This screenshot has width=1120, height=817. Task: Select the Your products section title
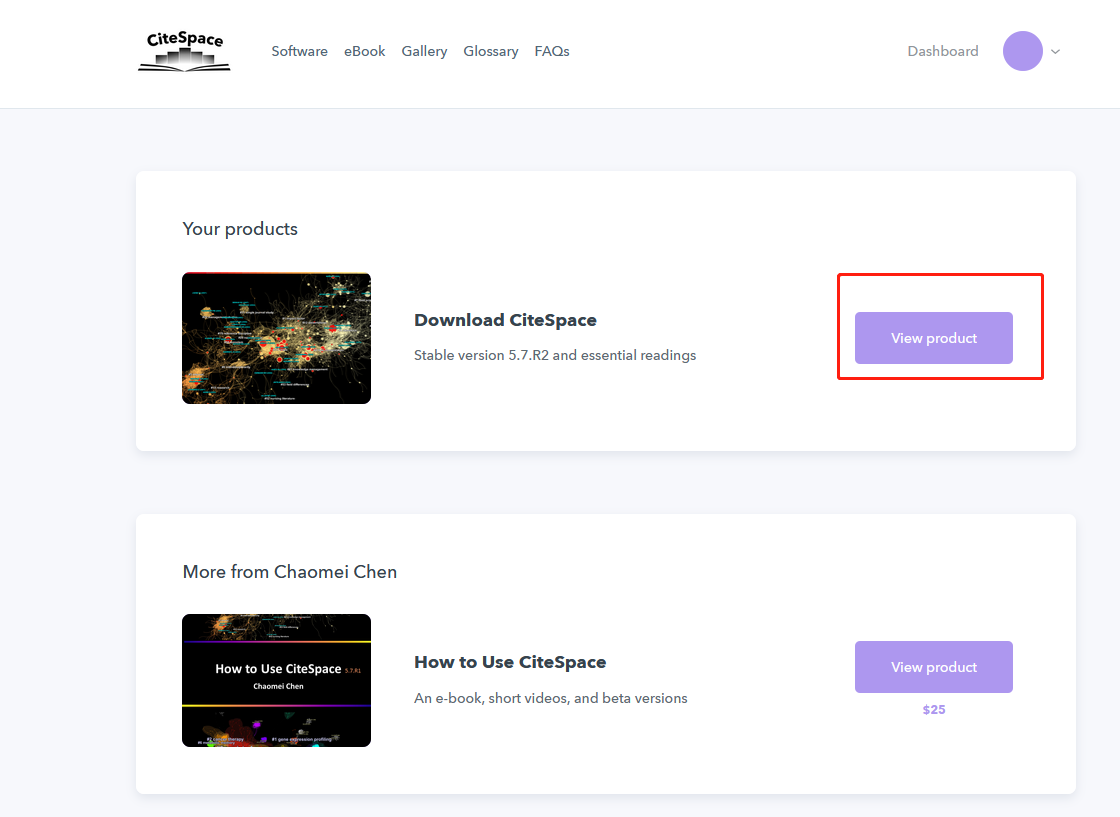coord(240,229)
